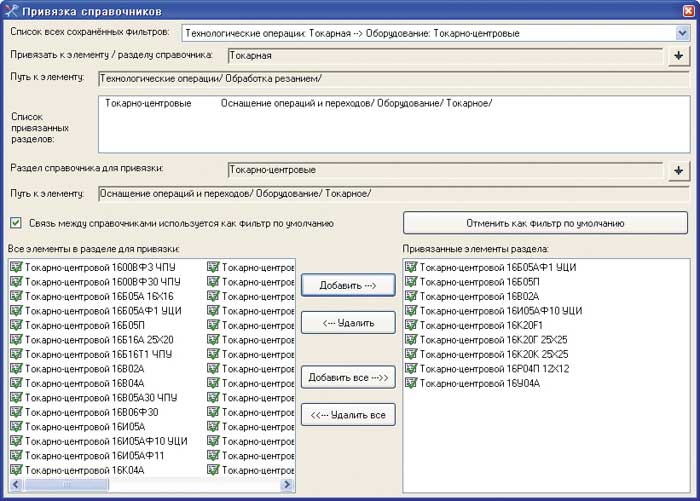The image size is (700, 501).
Task: Click <-- Удалить button
Action: point(347,323)
